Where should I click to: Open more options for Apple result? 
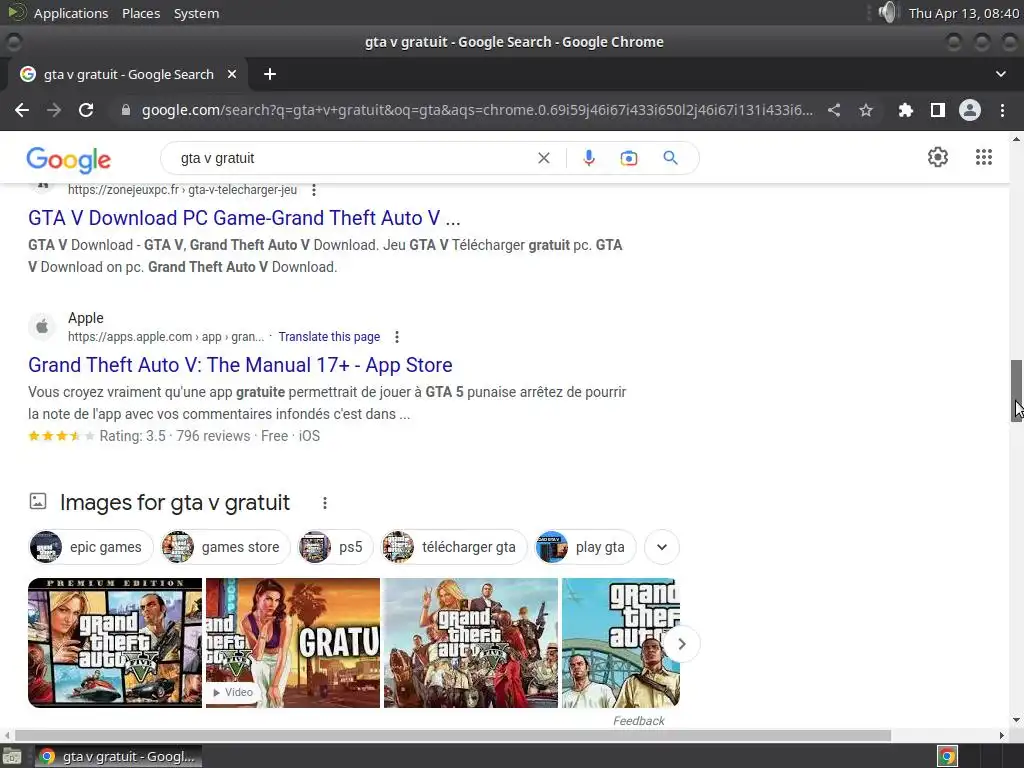pos(396,337)
